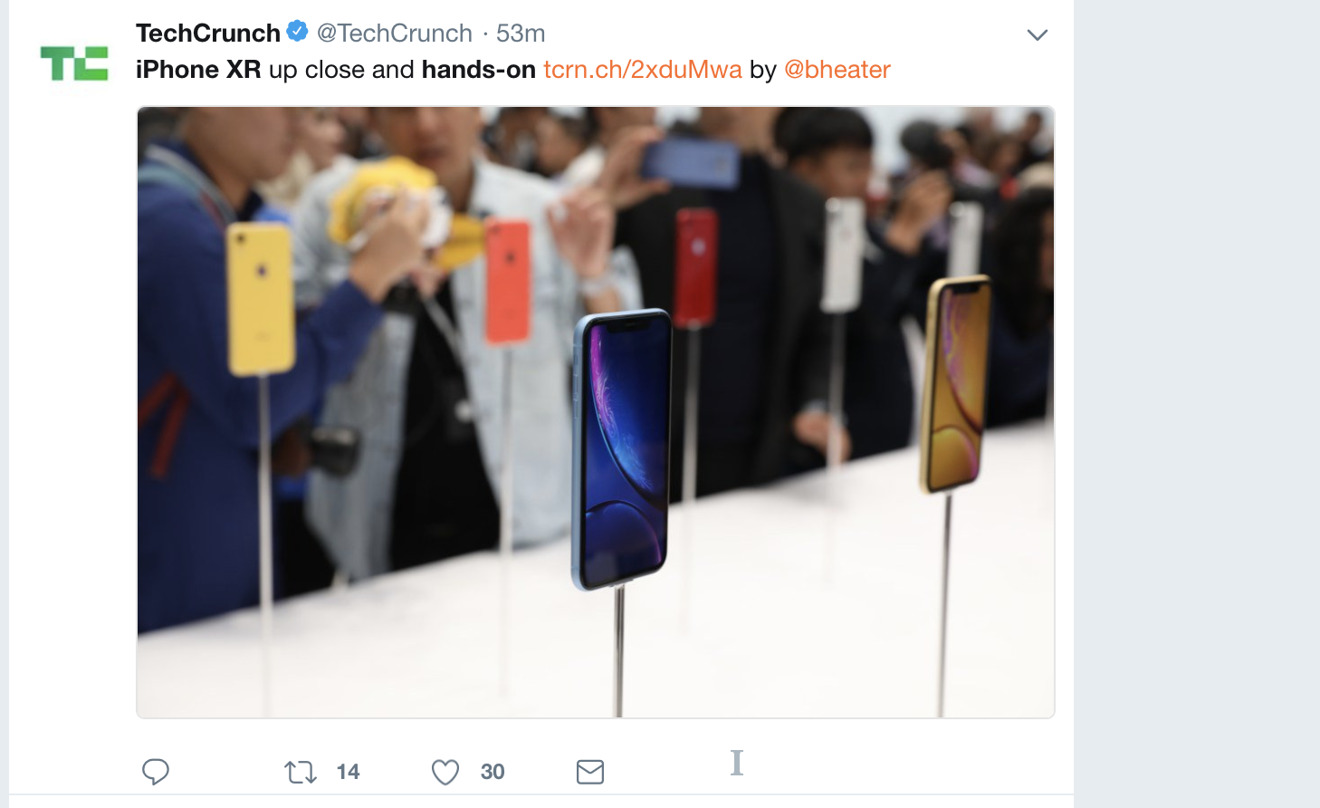This screenshot has height=808, width=1320.
Task: Click the blurred coral iPhone in photo
Action: 508,282
